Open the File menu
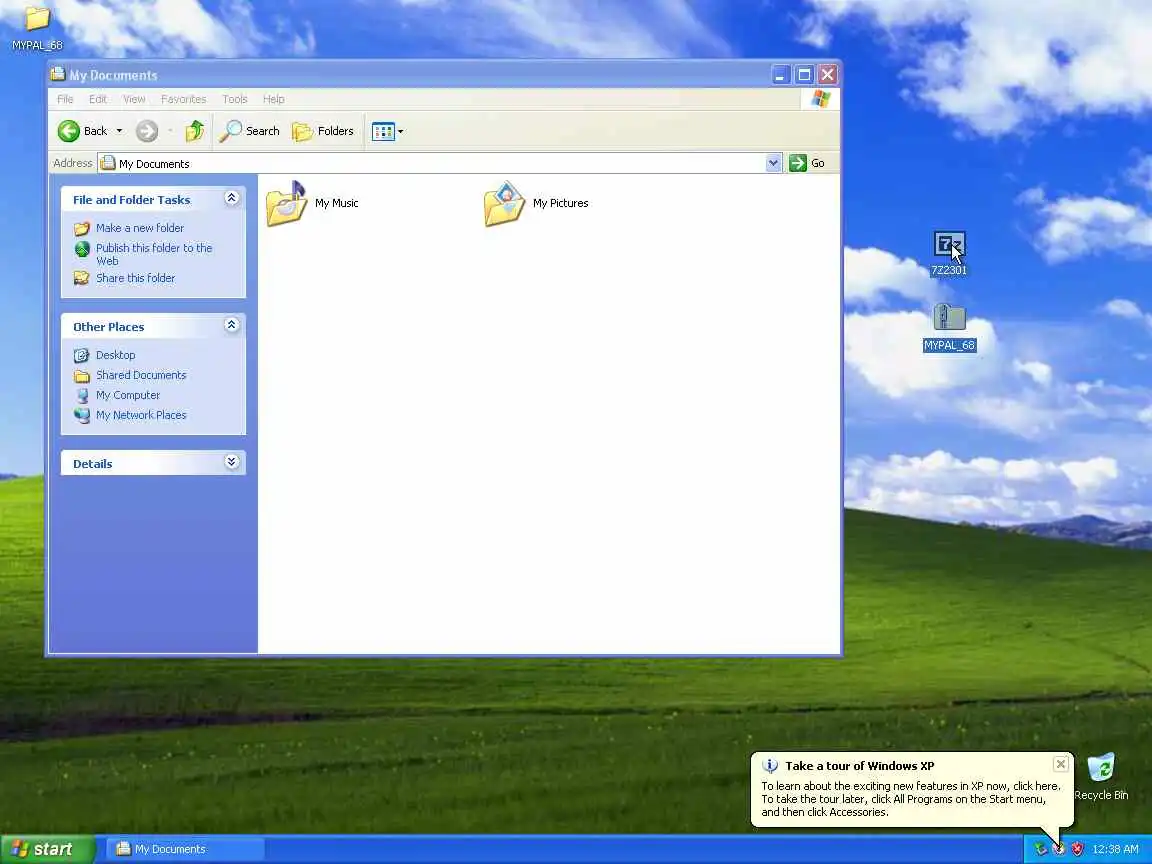 (65, 99)
